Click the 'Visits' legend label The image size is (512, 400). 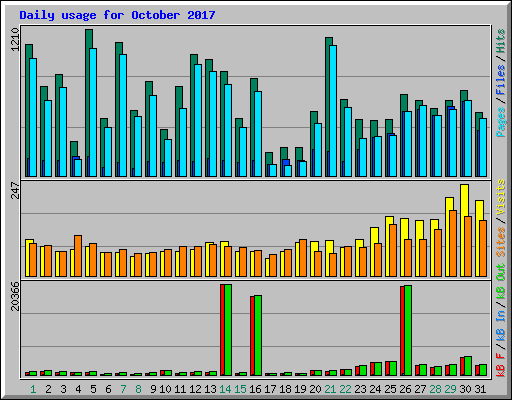[501, 197]
